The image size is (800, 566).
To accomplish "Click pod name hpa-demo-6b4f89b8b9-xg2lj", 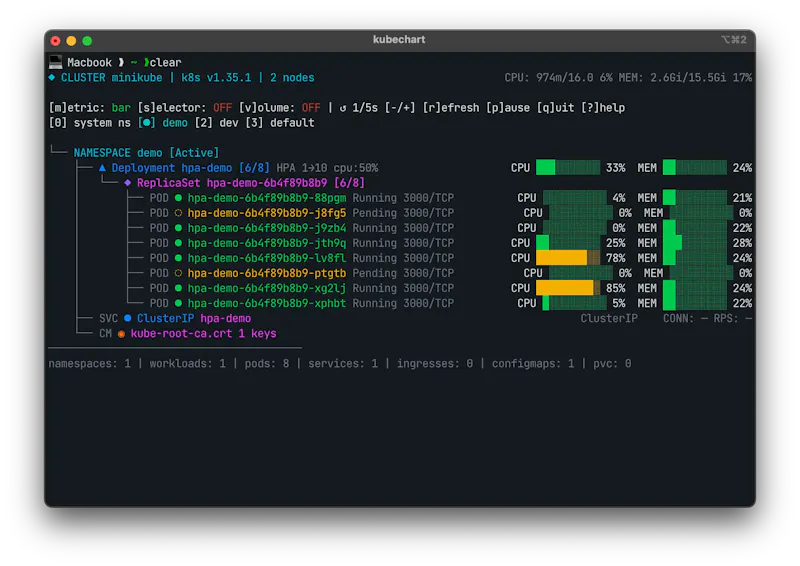I will 267,288.
